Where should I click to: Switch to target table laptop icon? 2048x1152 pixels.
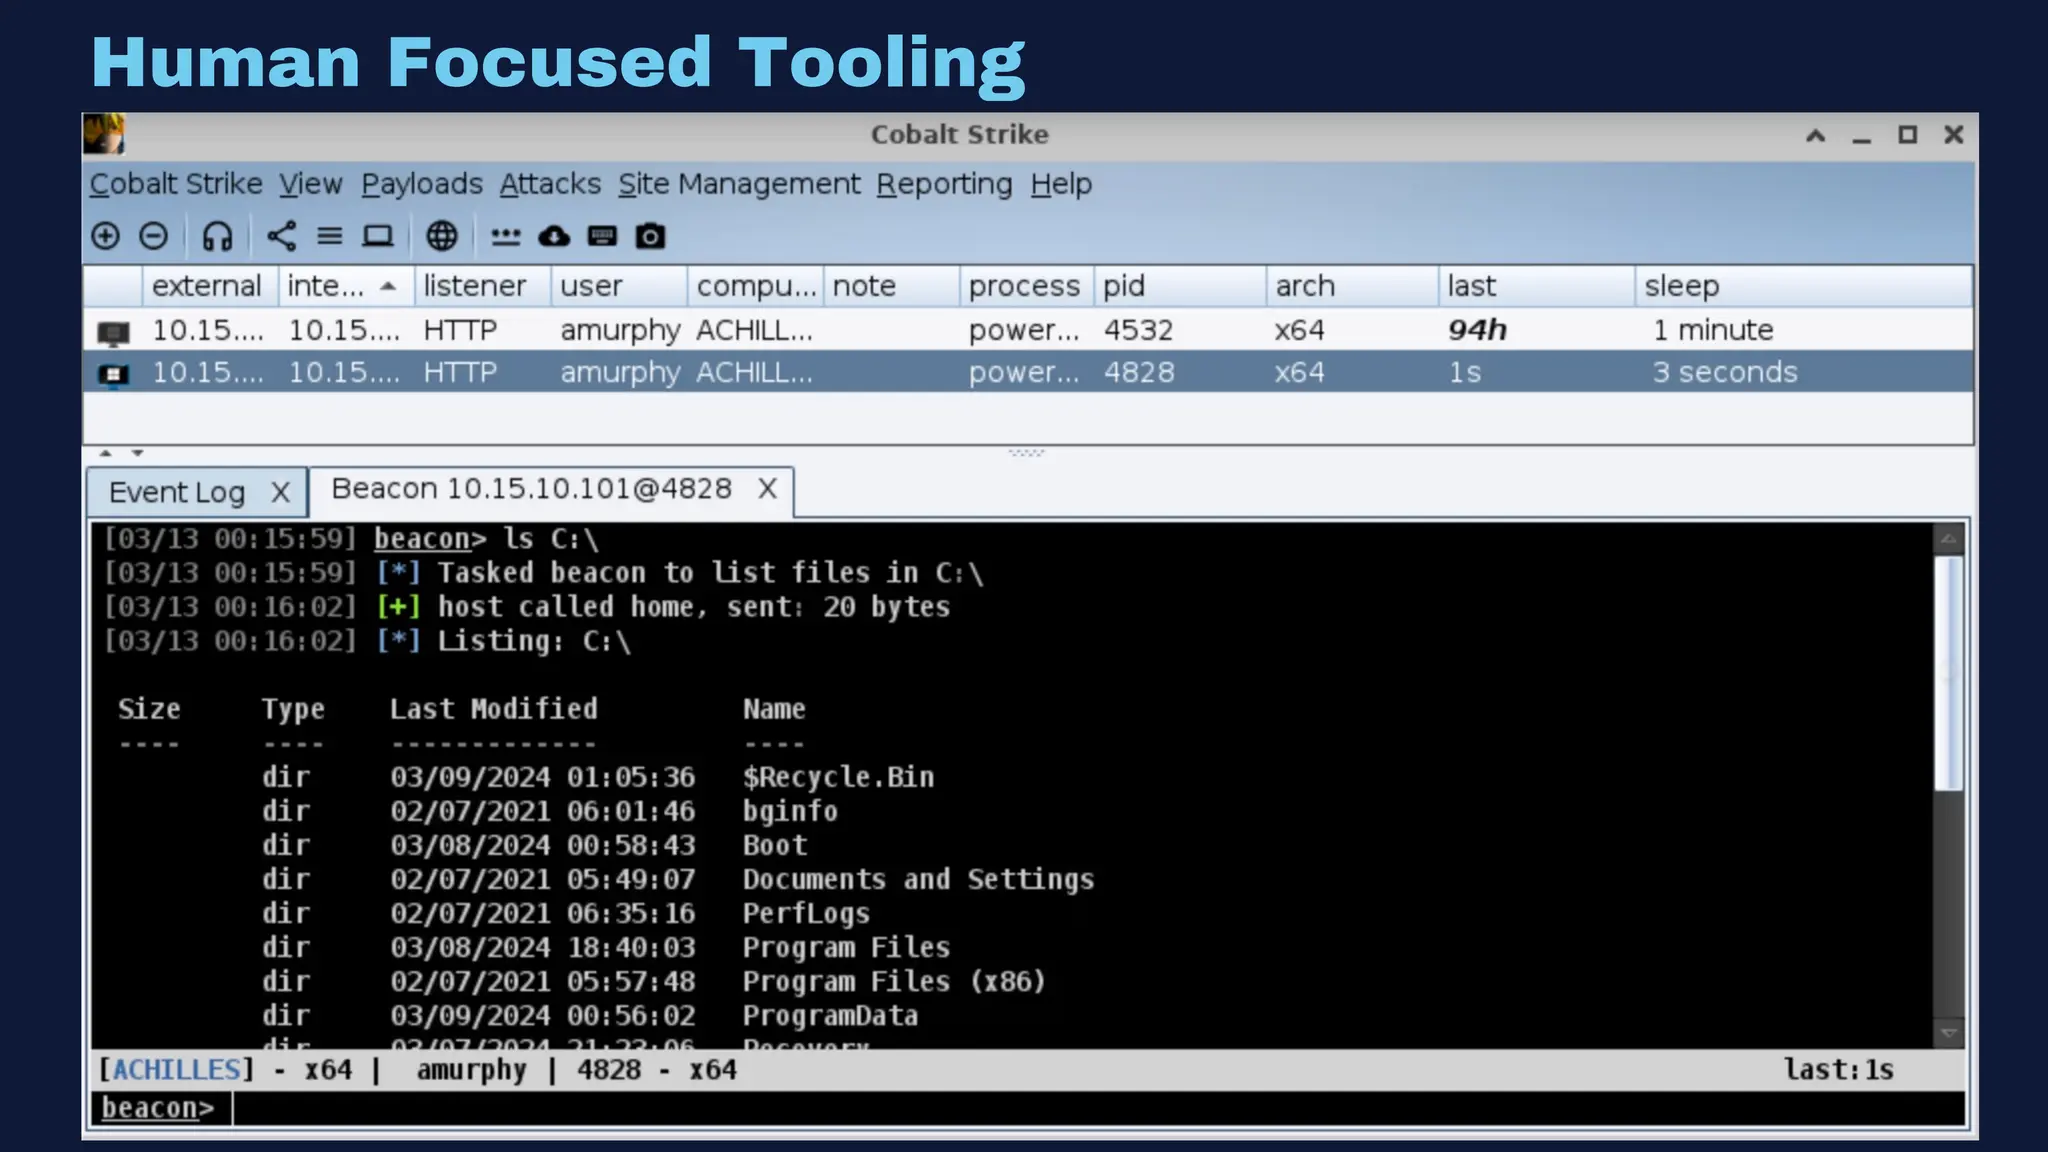click(378, 236)
